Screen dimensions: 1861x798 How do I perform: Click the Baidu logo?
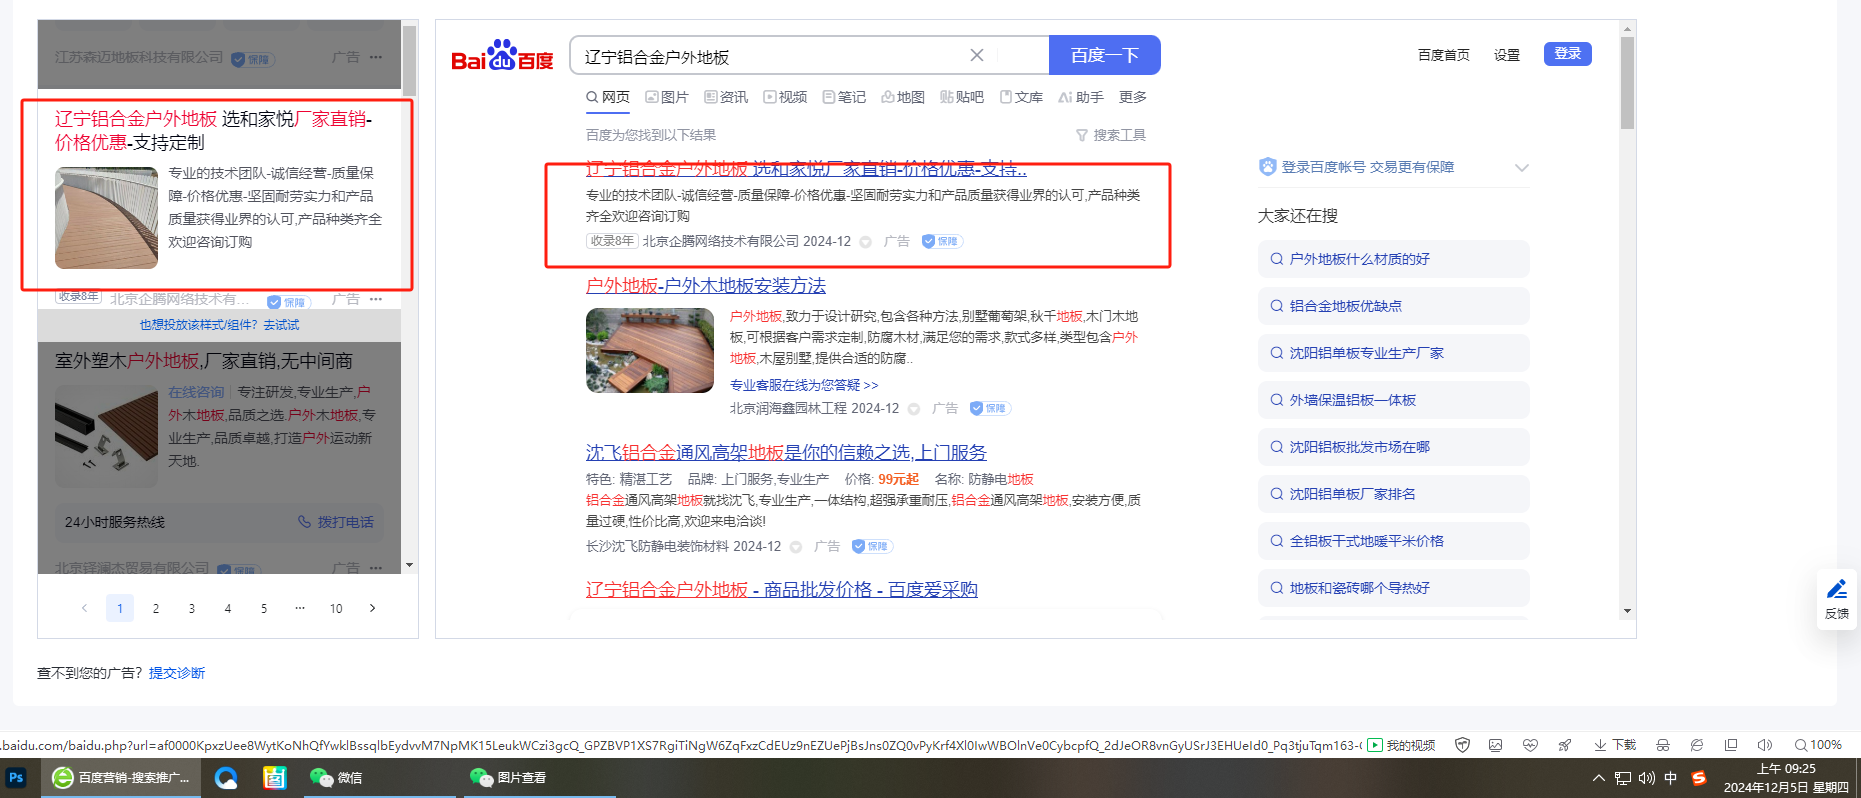point(502,55)
